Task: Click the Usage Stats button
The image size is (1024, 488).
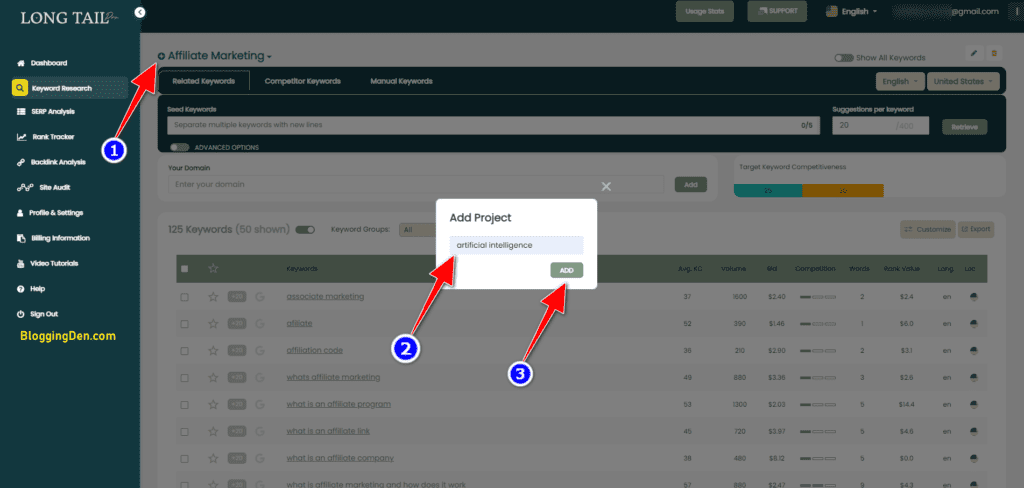Action: [705, 12]
